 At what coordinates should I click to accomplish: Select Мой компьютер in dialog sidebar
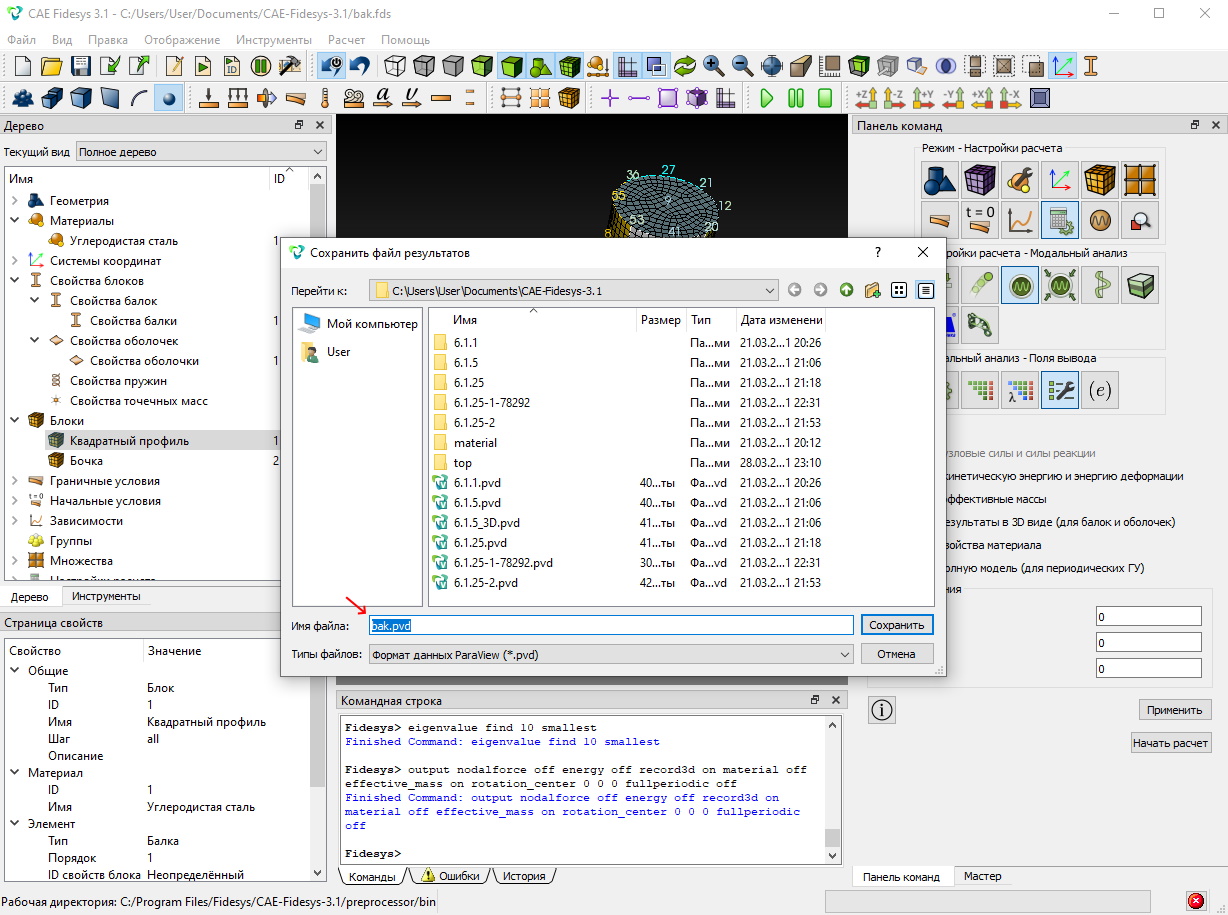click(358, 324)
